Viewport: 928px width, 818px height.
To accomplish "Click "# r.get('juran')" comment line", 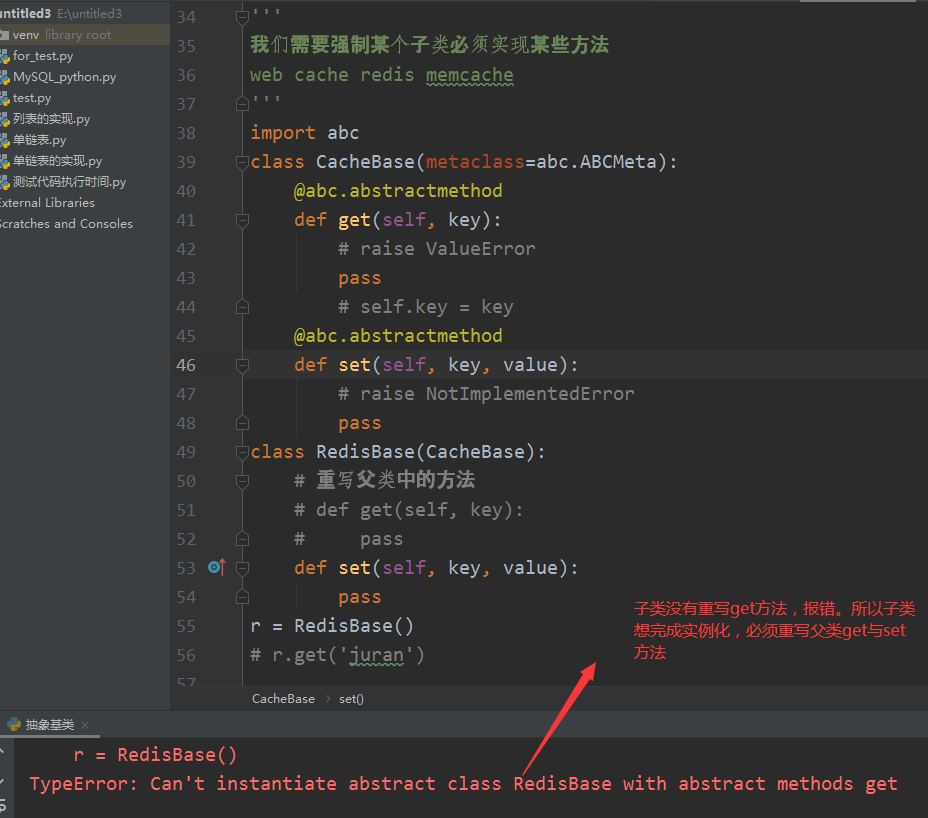I will (x=337, y=655).
